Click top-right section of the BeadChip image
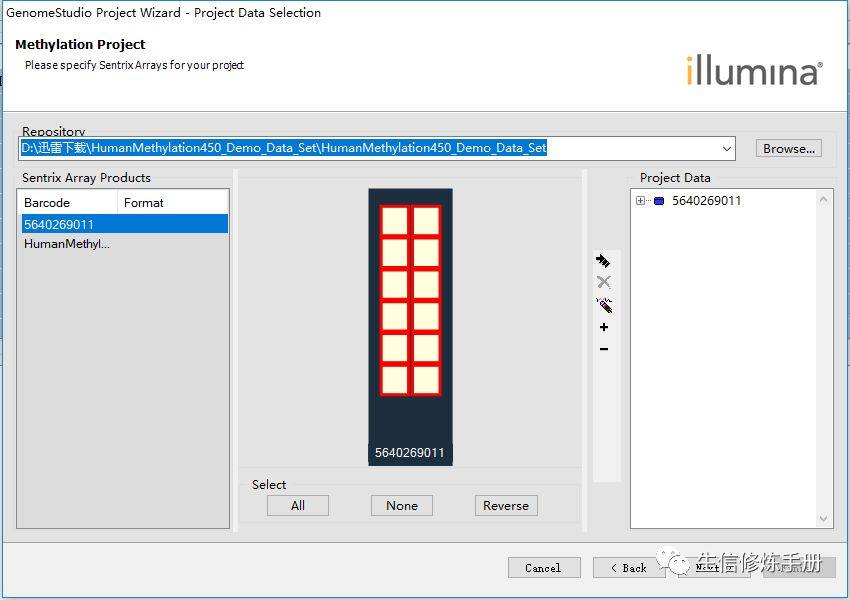This screenshot has width=850, height=600. point(426,221)
